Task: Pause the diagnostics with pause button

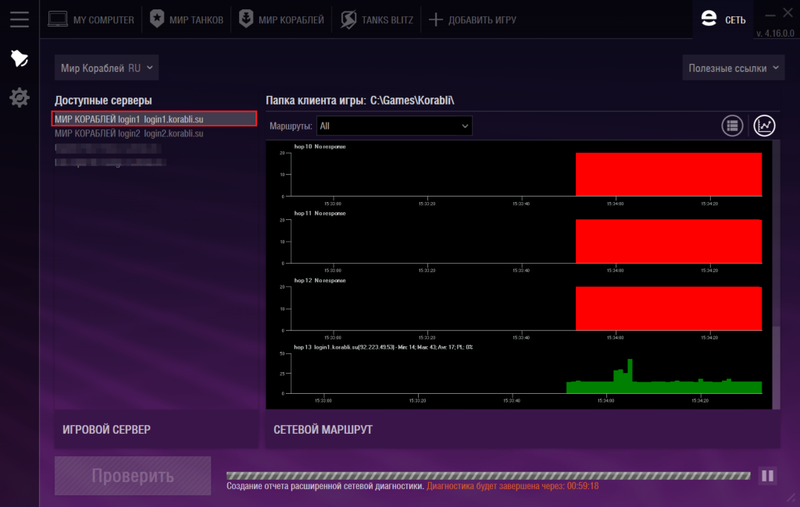Action: [767, 476]
